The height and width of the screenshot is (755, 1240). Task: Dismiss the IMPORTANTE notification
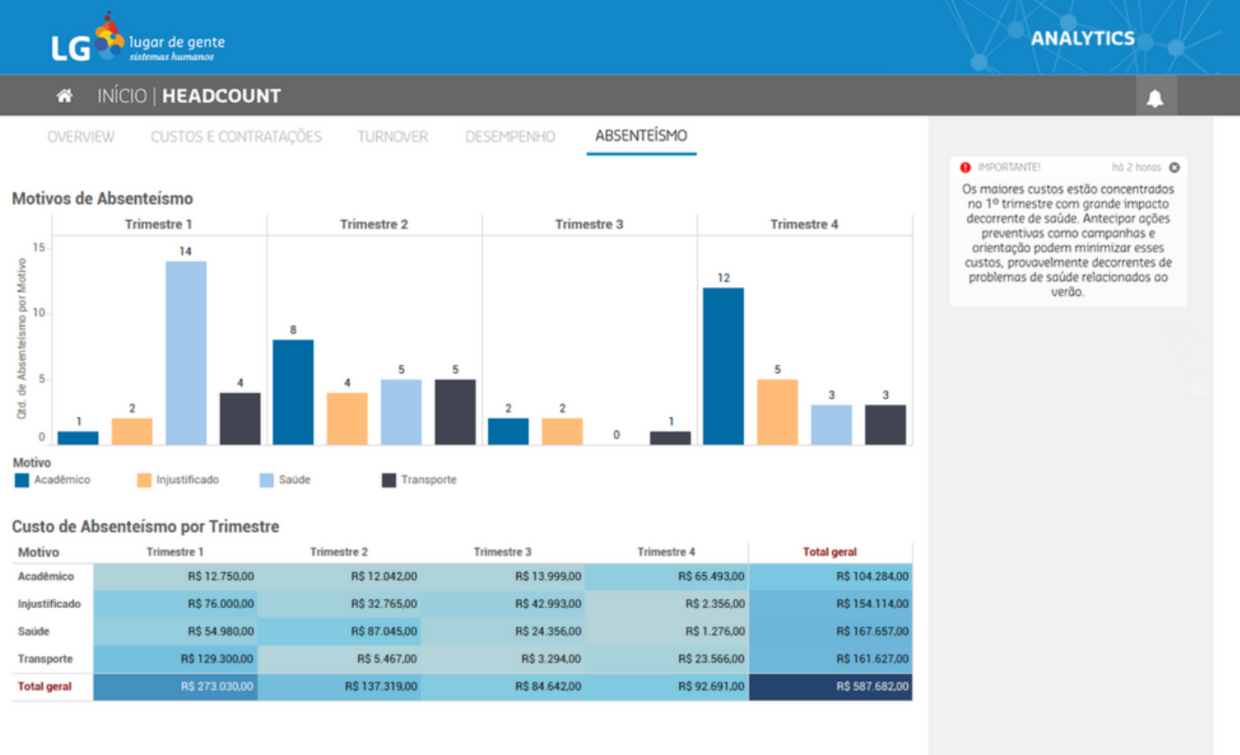click(1175, 167)
